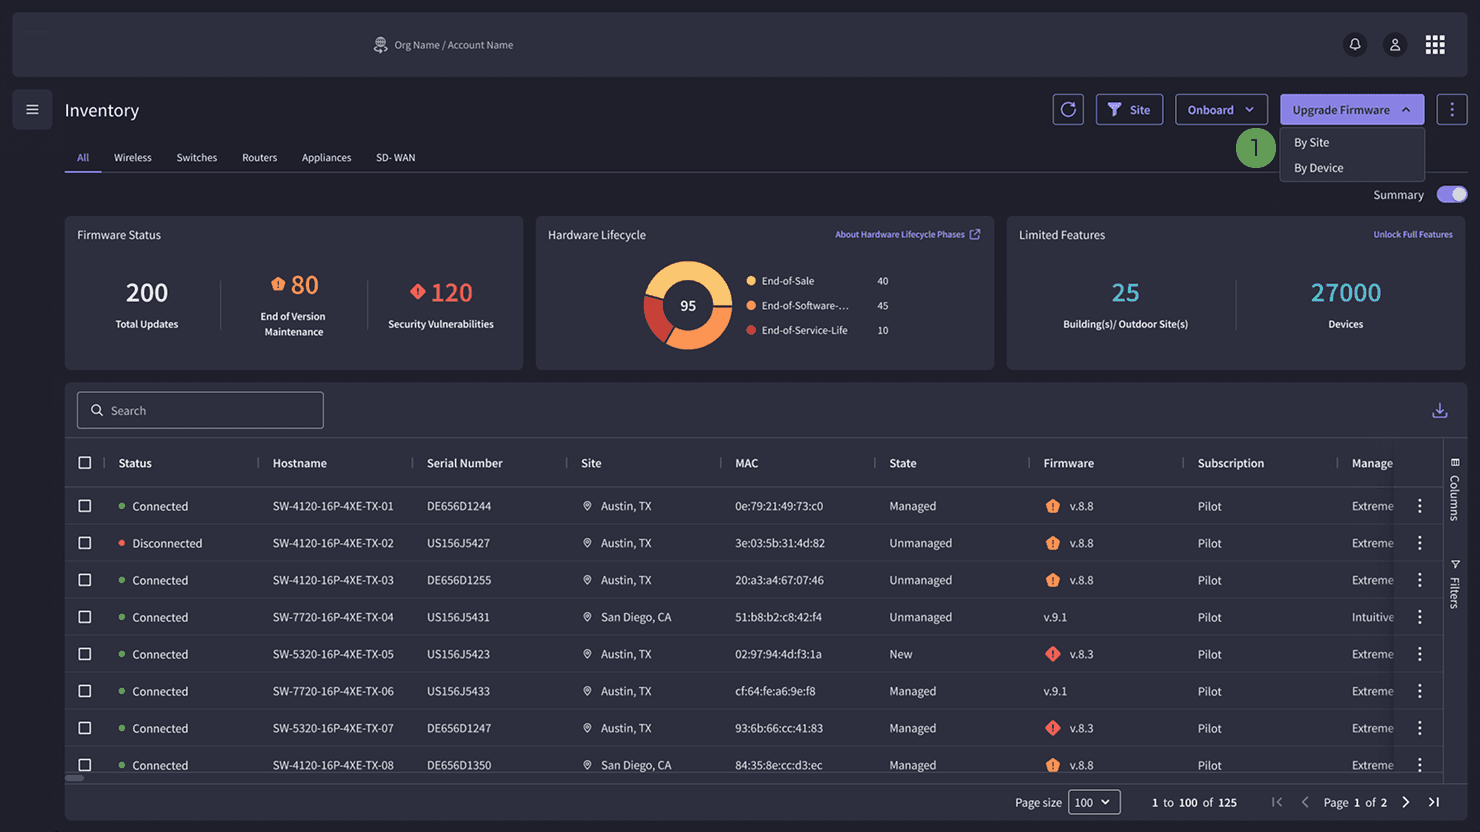Open row actions for SW-4120-16P-4XE-TX-02
Image resolution: width=1480 pixels, height=832 pixels.
pyautogui.click(x=1419, y=543)
